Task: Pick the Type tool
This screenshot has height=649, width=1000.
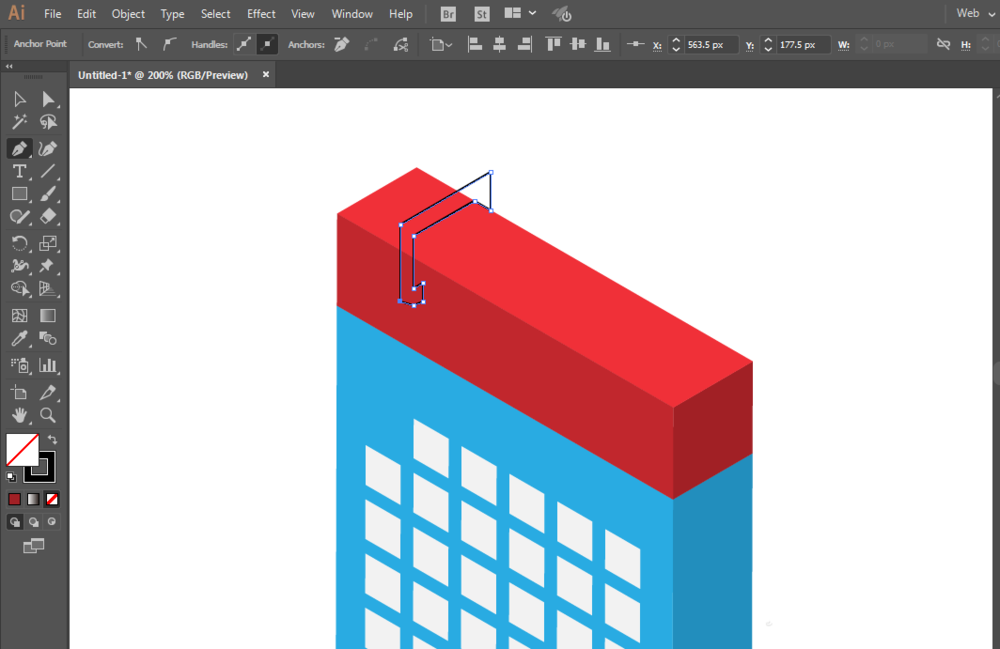Action: [19, 171]
